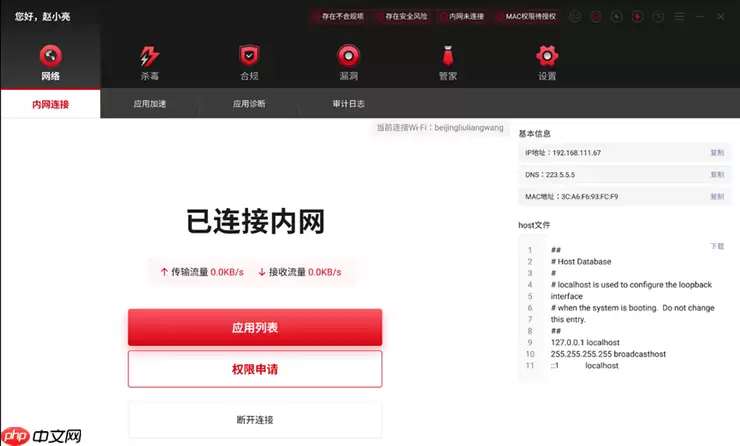This screenshot has height=446, width=740.
Task: Click the 当前连接Wi-Fi beijingliuliangwang label
Action: point(440,127)
